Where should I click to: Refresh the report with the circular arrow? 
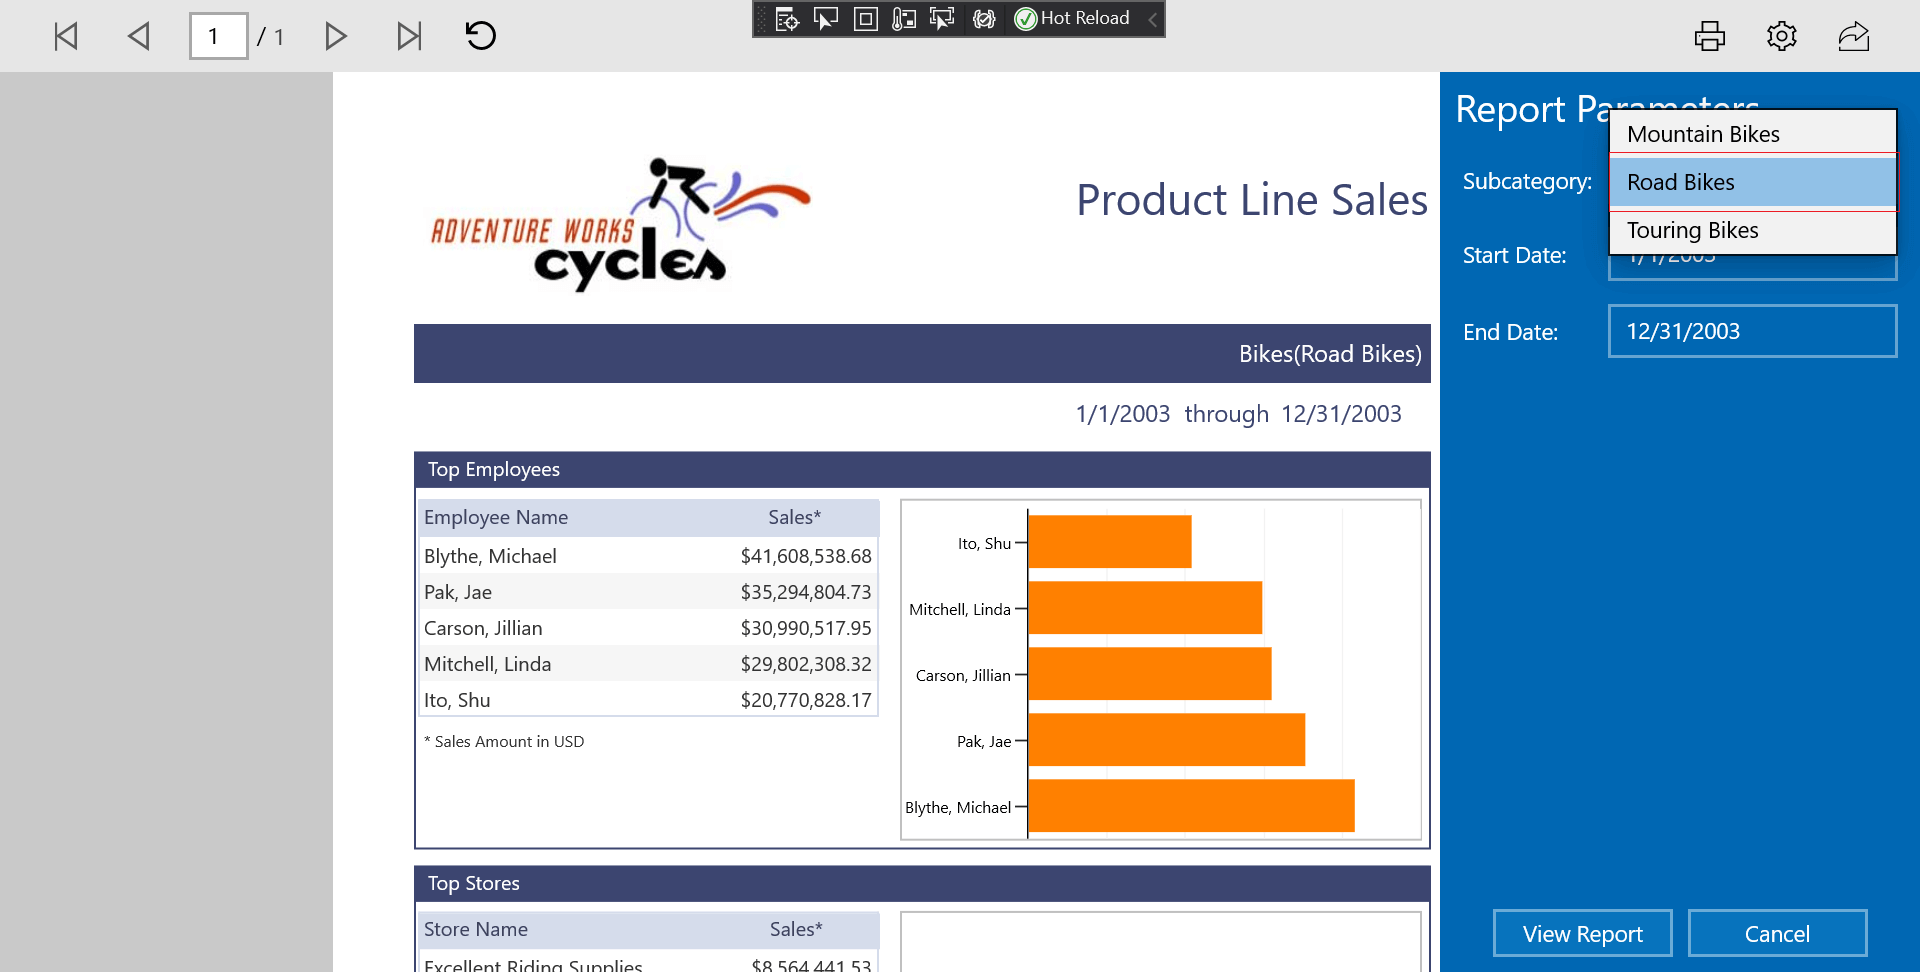click(481, 36)
